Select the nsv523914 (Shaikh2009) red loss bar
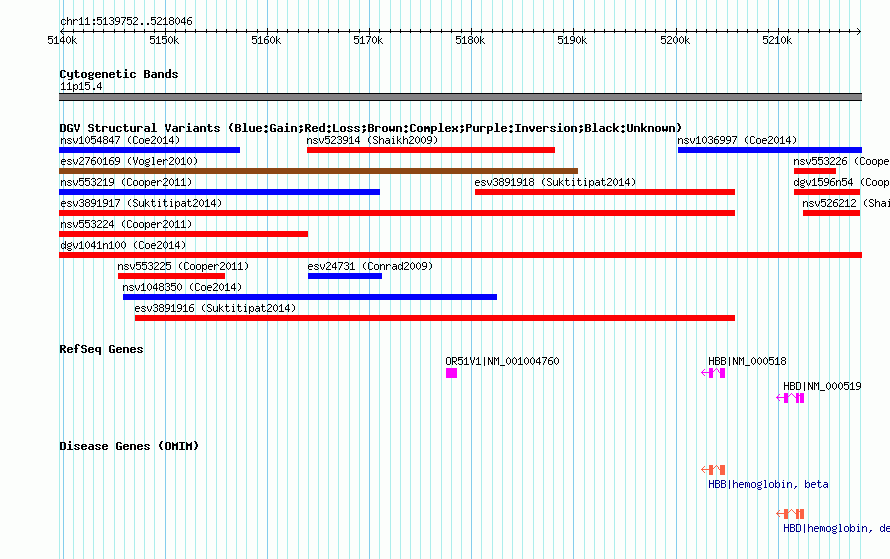 click(x=431, y=150)
